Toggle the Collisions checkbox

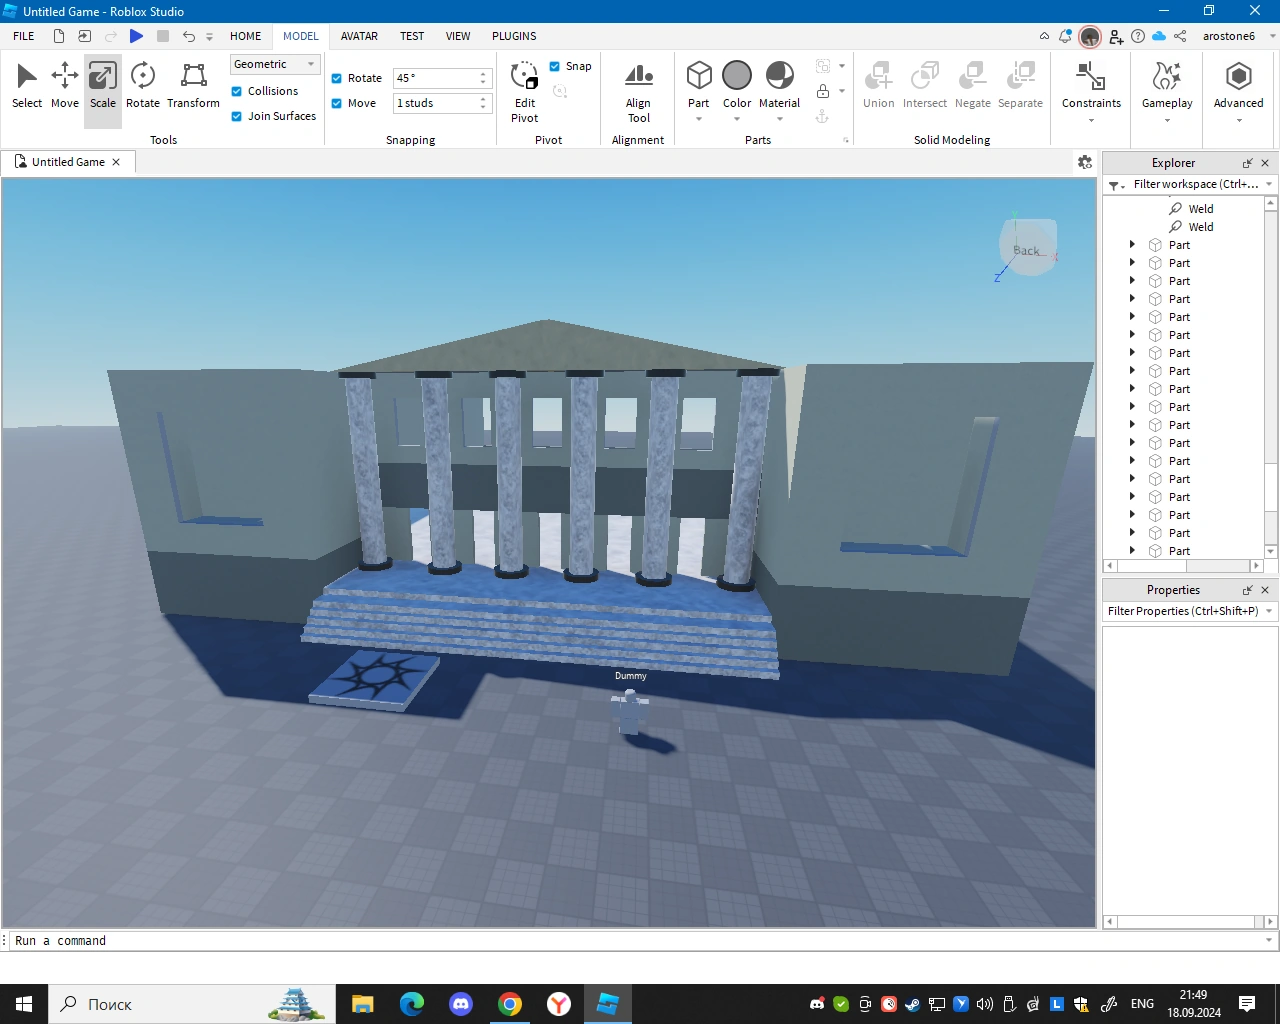tap(237, 91)
